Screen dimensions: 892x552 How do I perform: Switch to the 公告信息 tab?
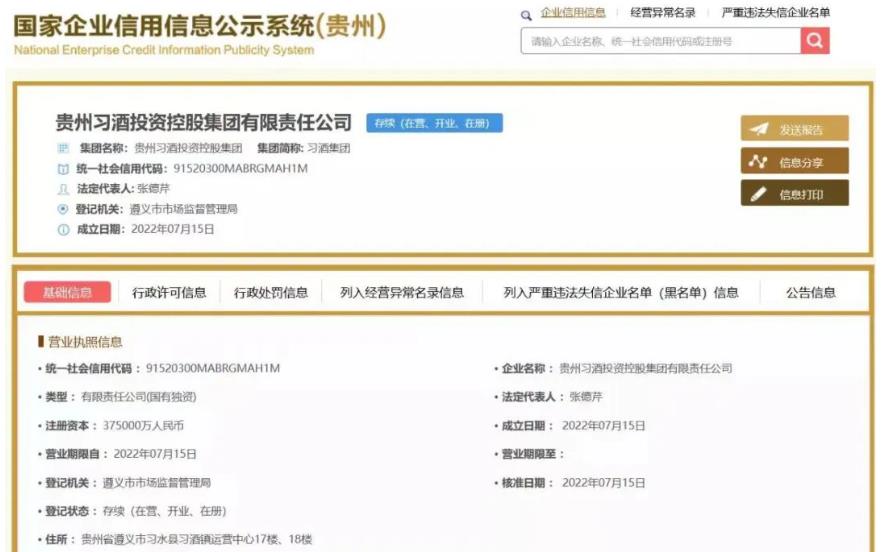pos(810,293)
